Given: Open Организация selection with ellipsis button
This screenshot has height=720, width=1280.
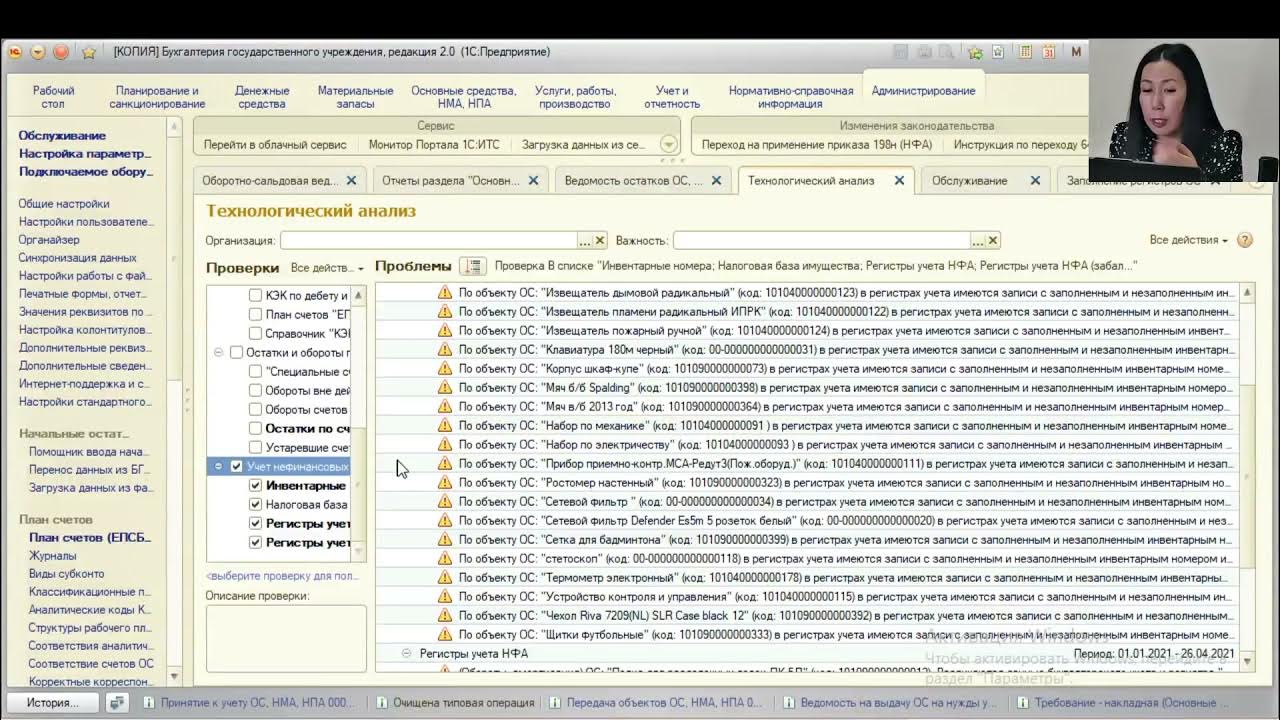Looking at the screenshot, I should click(585, 240).
